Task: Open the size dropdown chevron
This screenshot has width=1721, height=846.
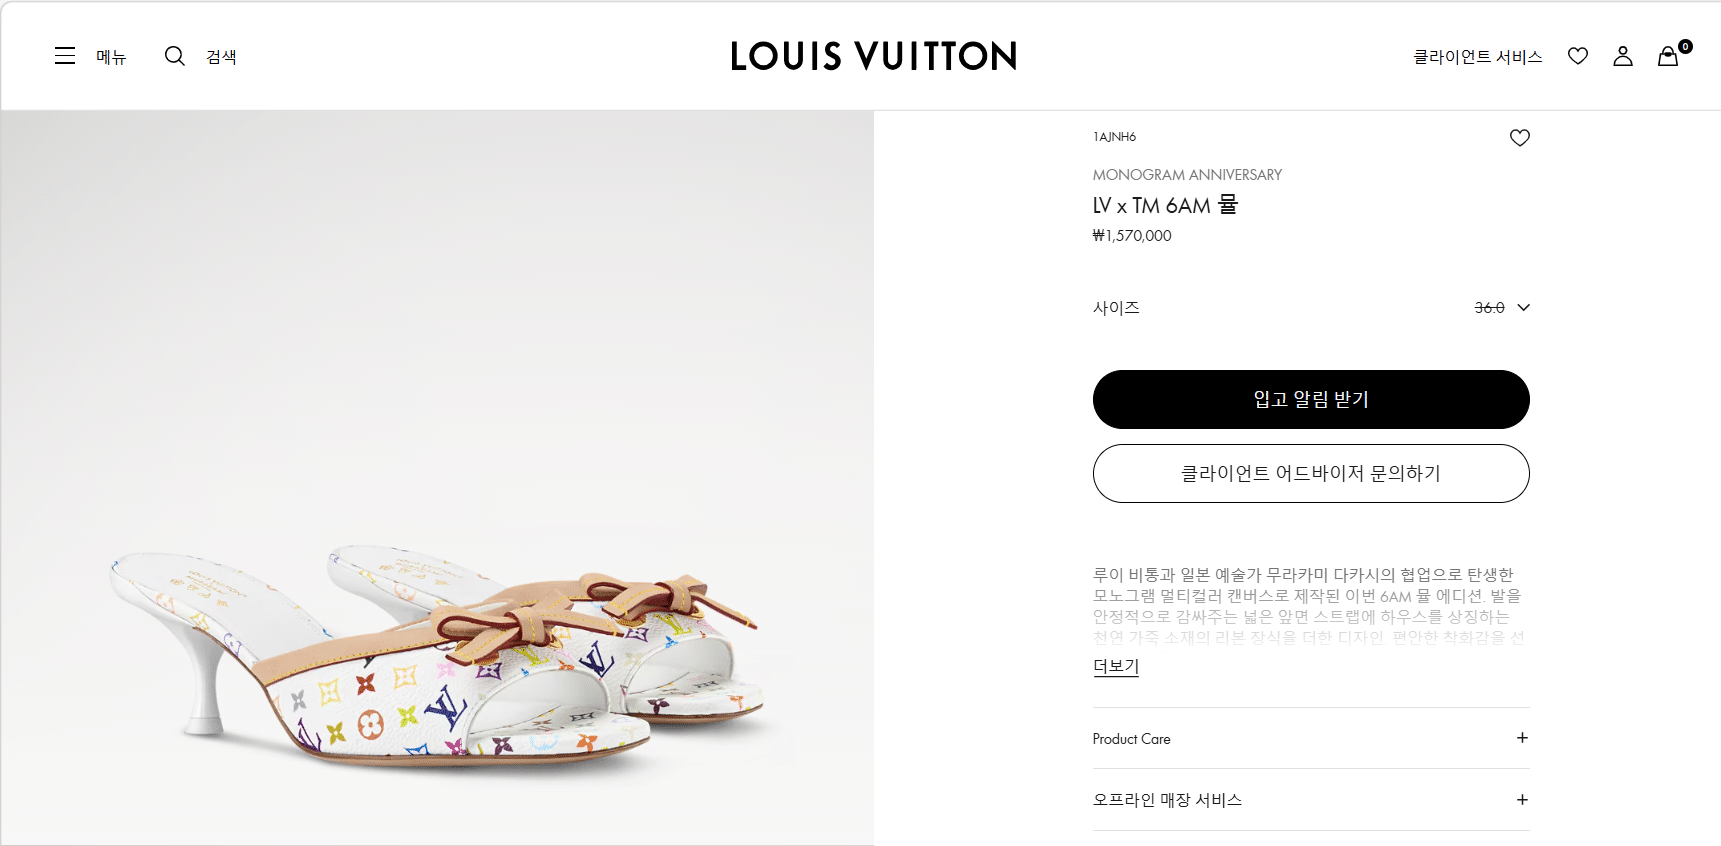Action: click(1523, 307)
